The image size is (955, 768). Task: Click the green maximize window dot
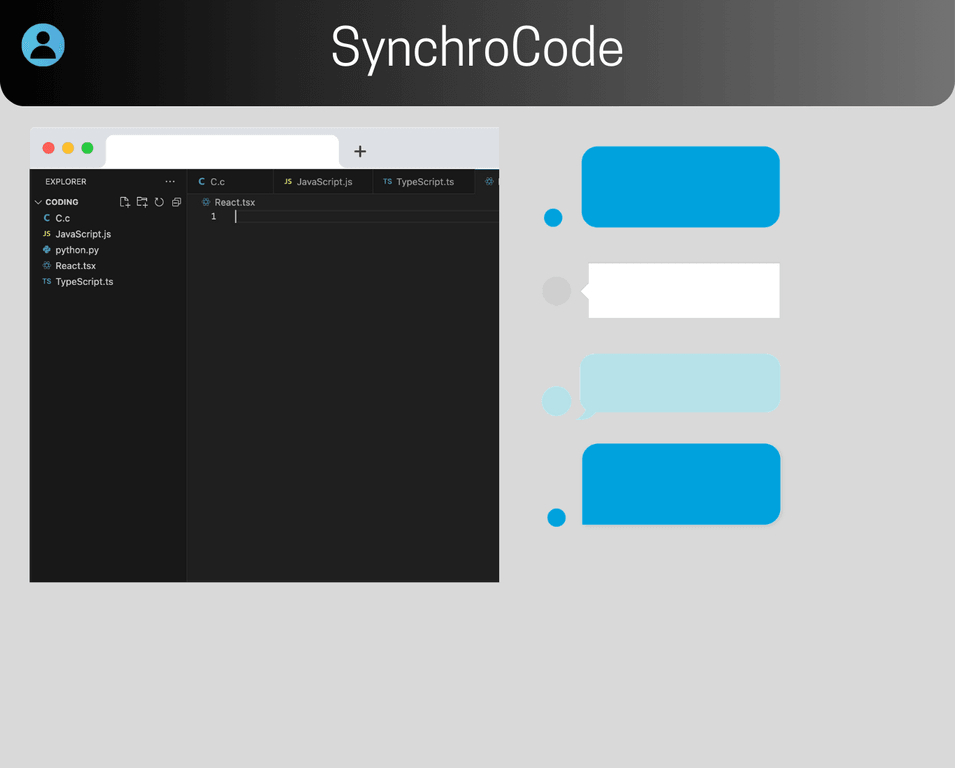point(88,148)
